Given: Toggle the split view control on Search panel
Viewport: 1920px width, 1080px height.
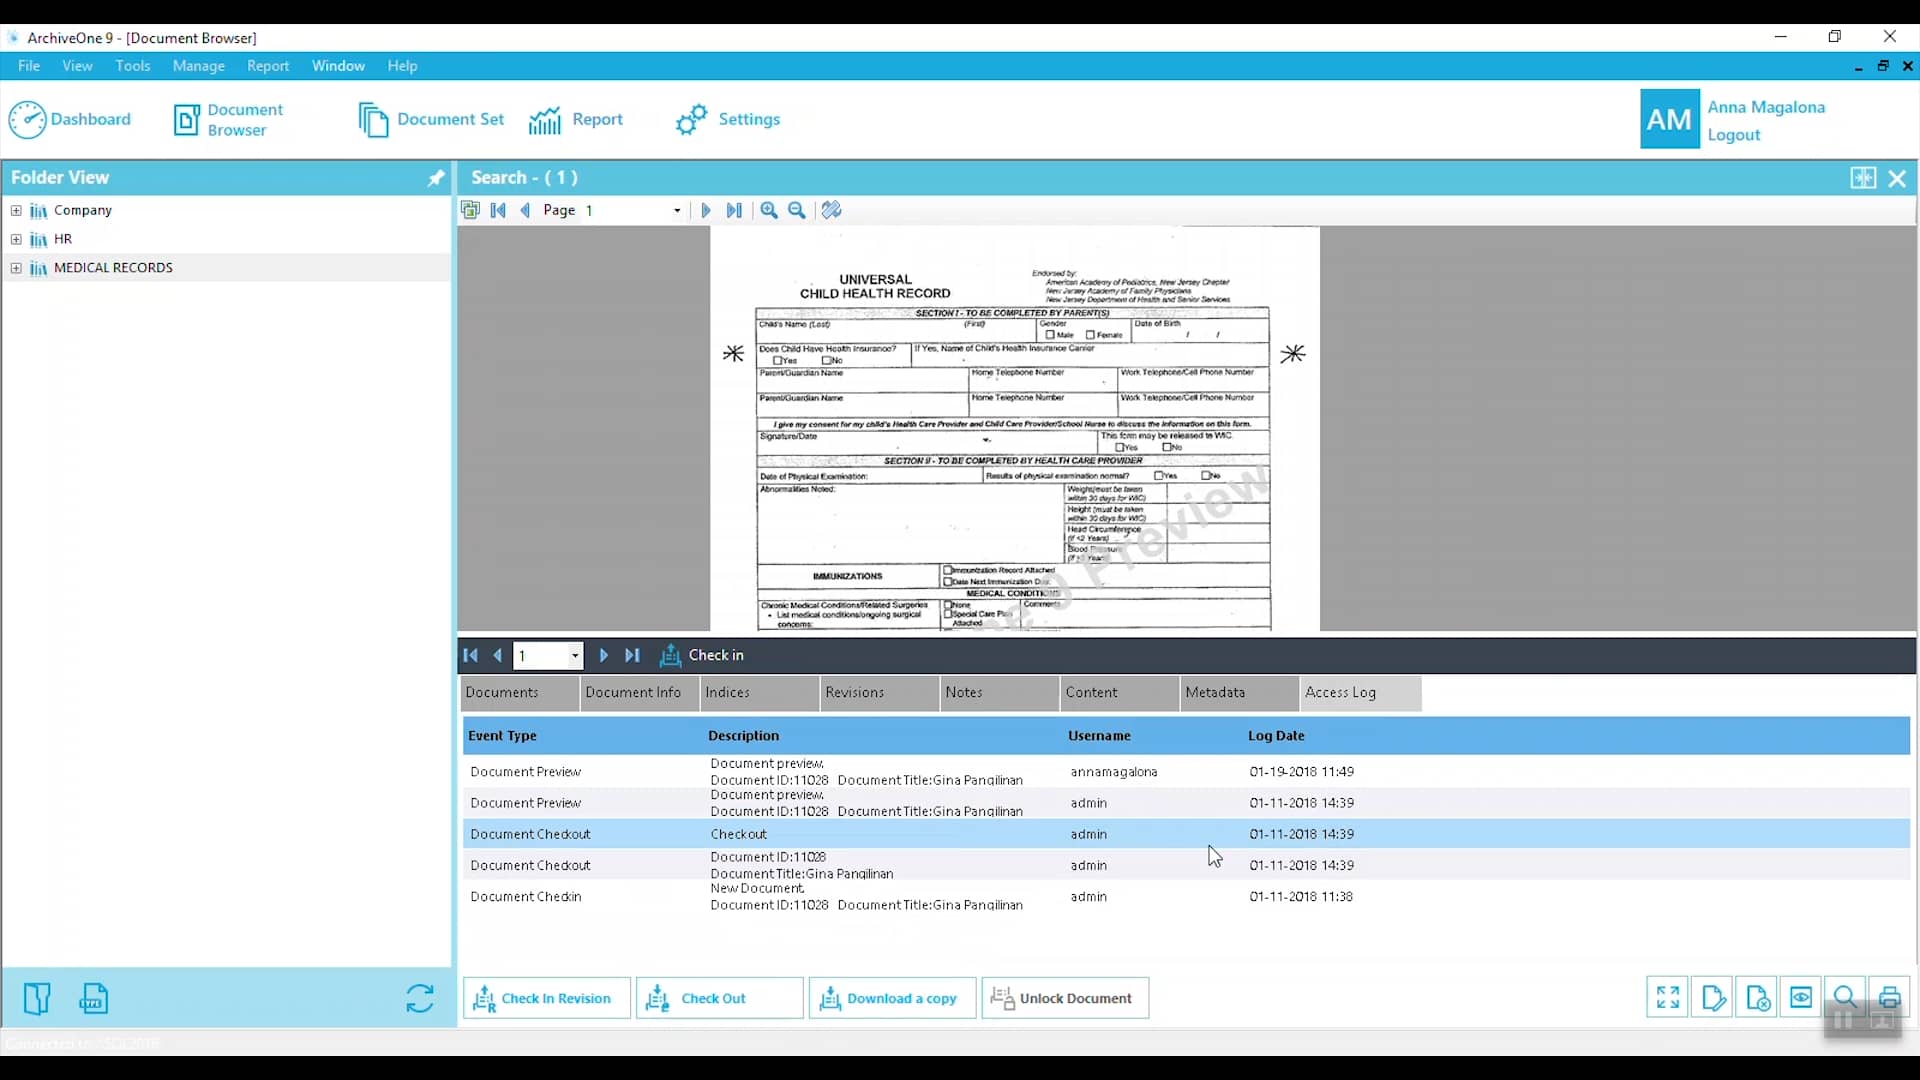Looking at the screenshot, I should (x=1864, y=178).
